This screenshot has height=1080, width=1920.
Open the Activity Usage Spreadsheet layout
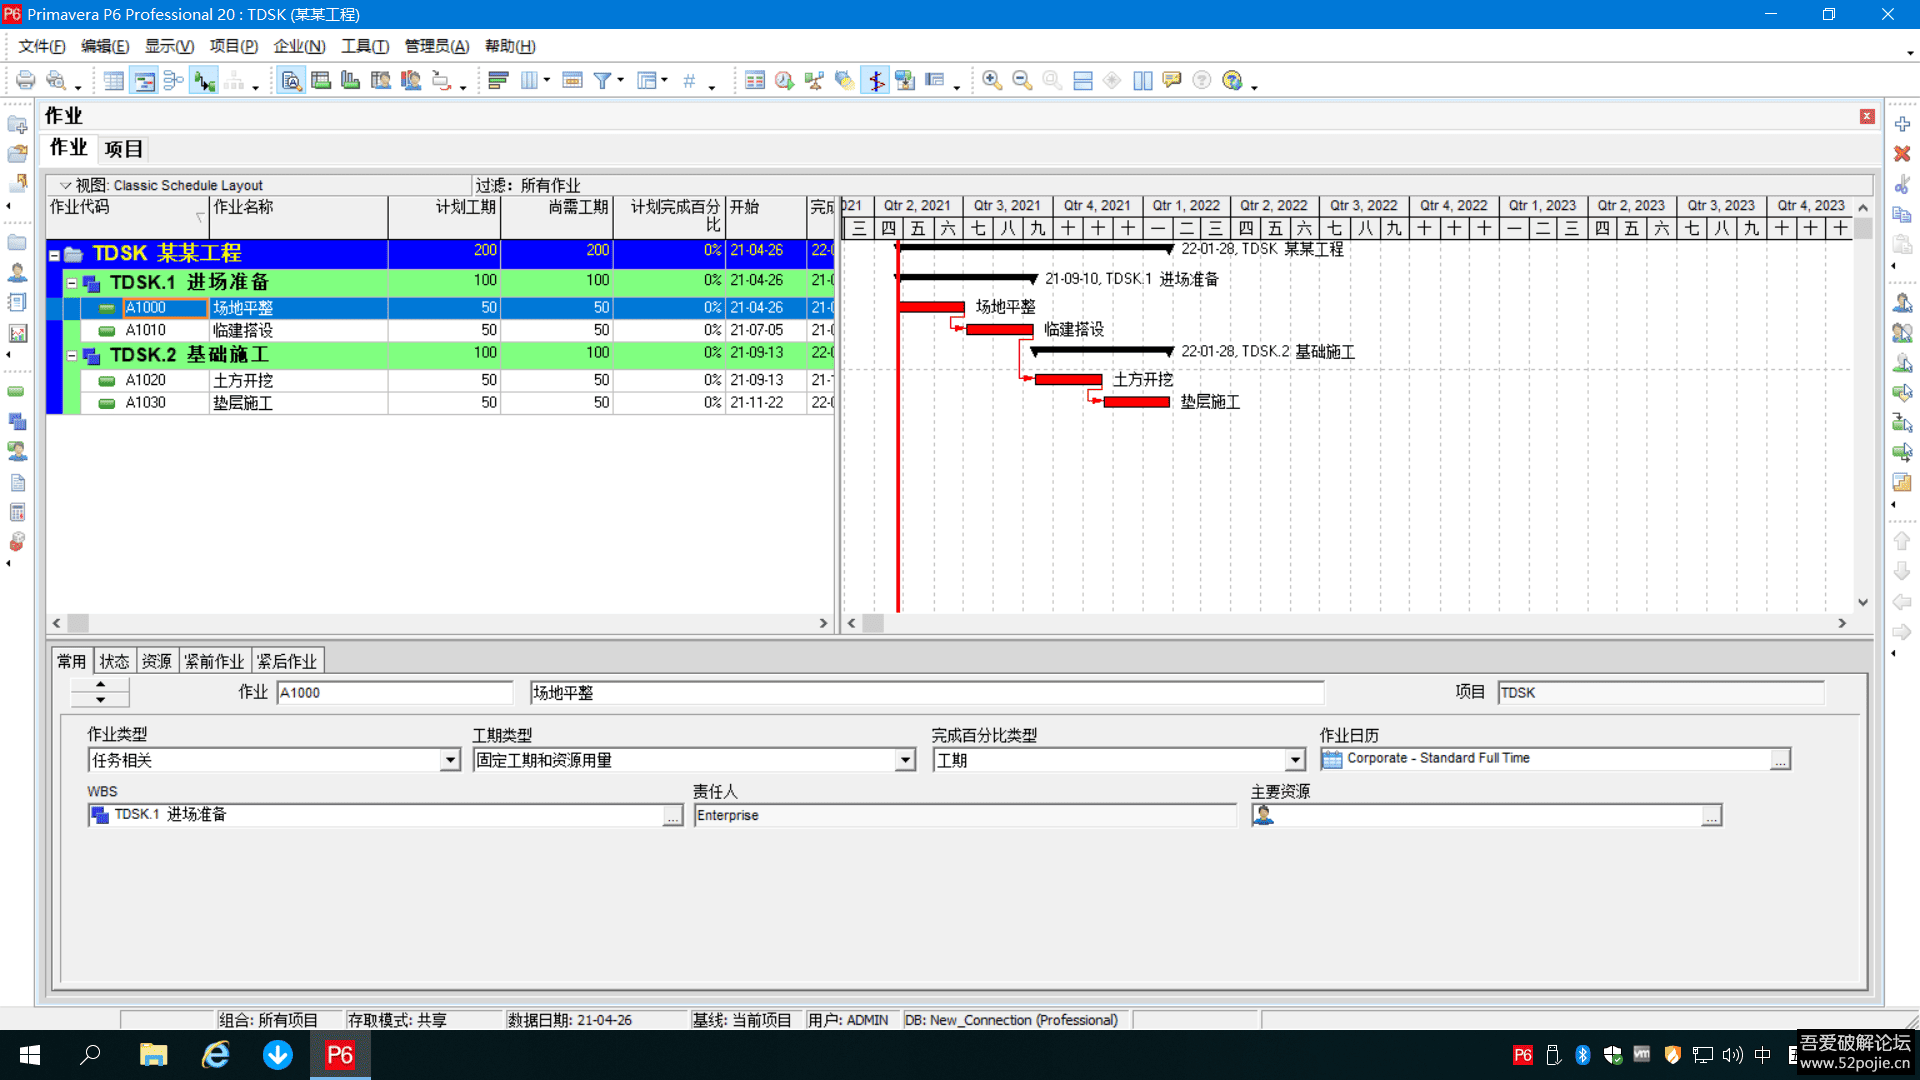click(x=321, y=81)
